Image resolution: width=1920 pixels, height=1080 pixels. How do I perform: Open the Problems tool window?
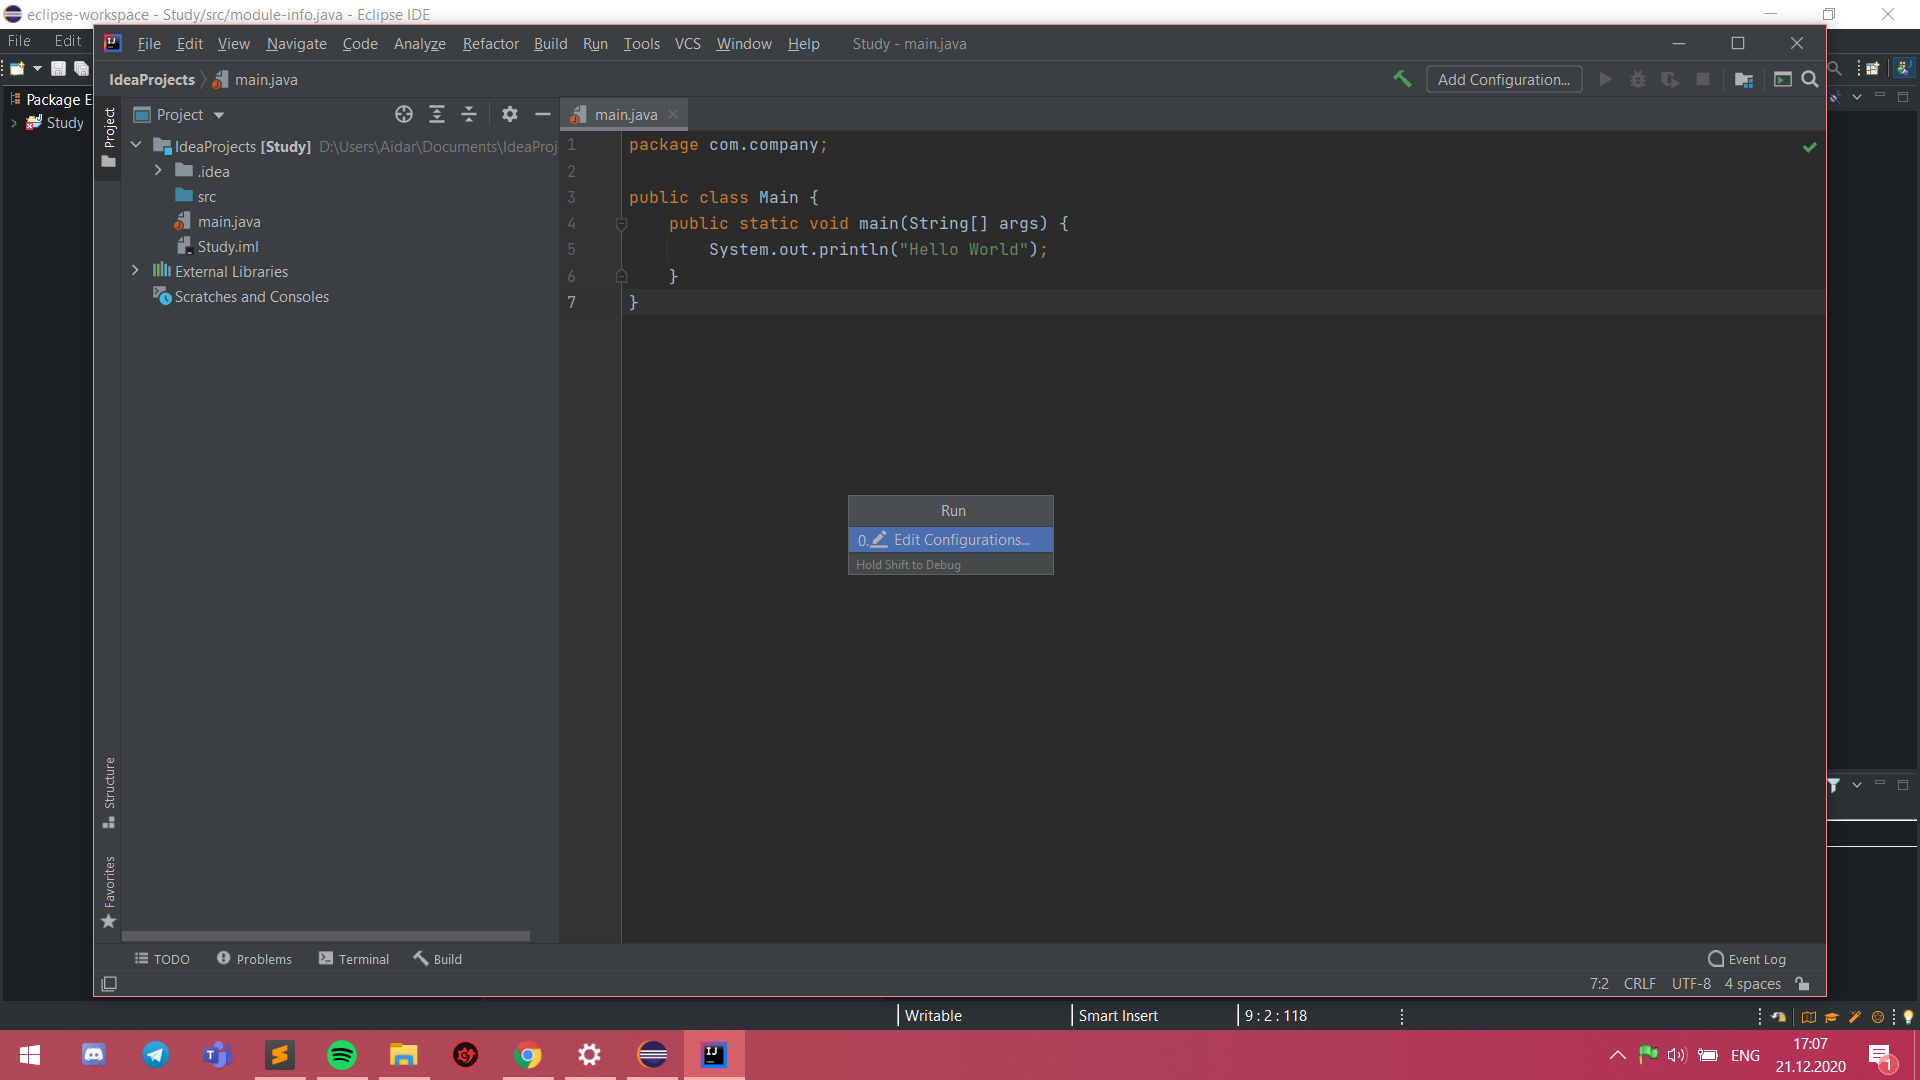coord(254,959)
